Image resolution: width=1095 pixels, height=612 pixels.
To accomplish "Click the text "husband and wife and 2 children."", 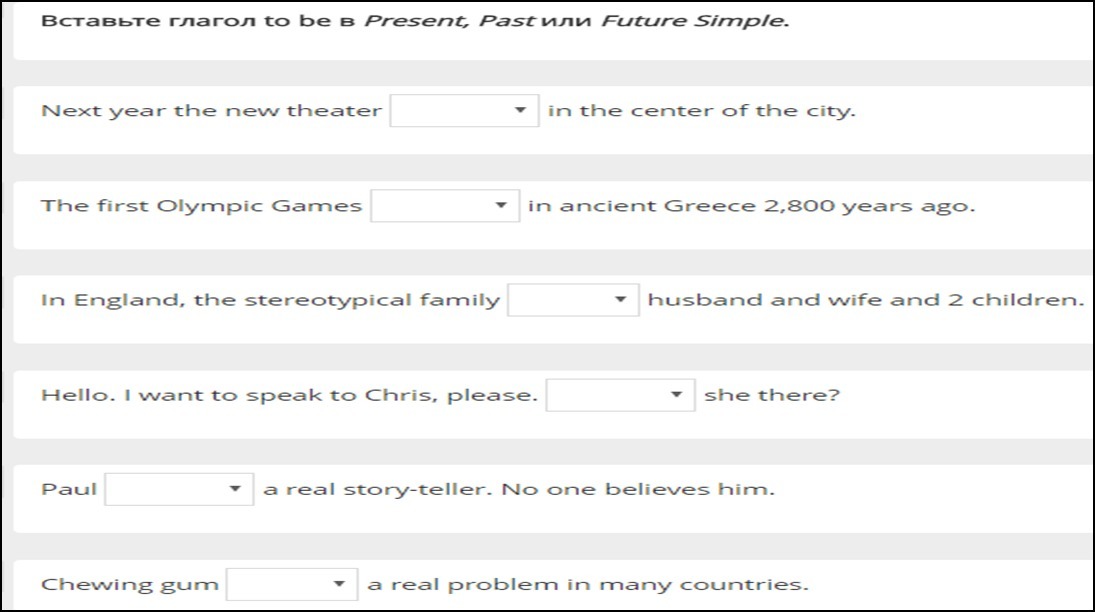I will [866, 300].
